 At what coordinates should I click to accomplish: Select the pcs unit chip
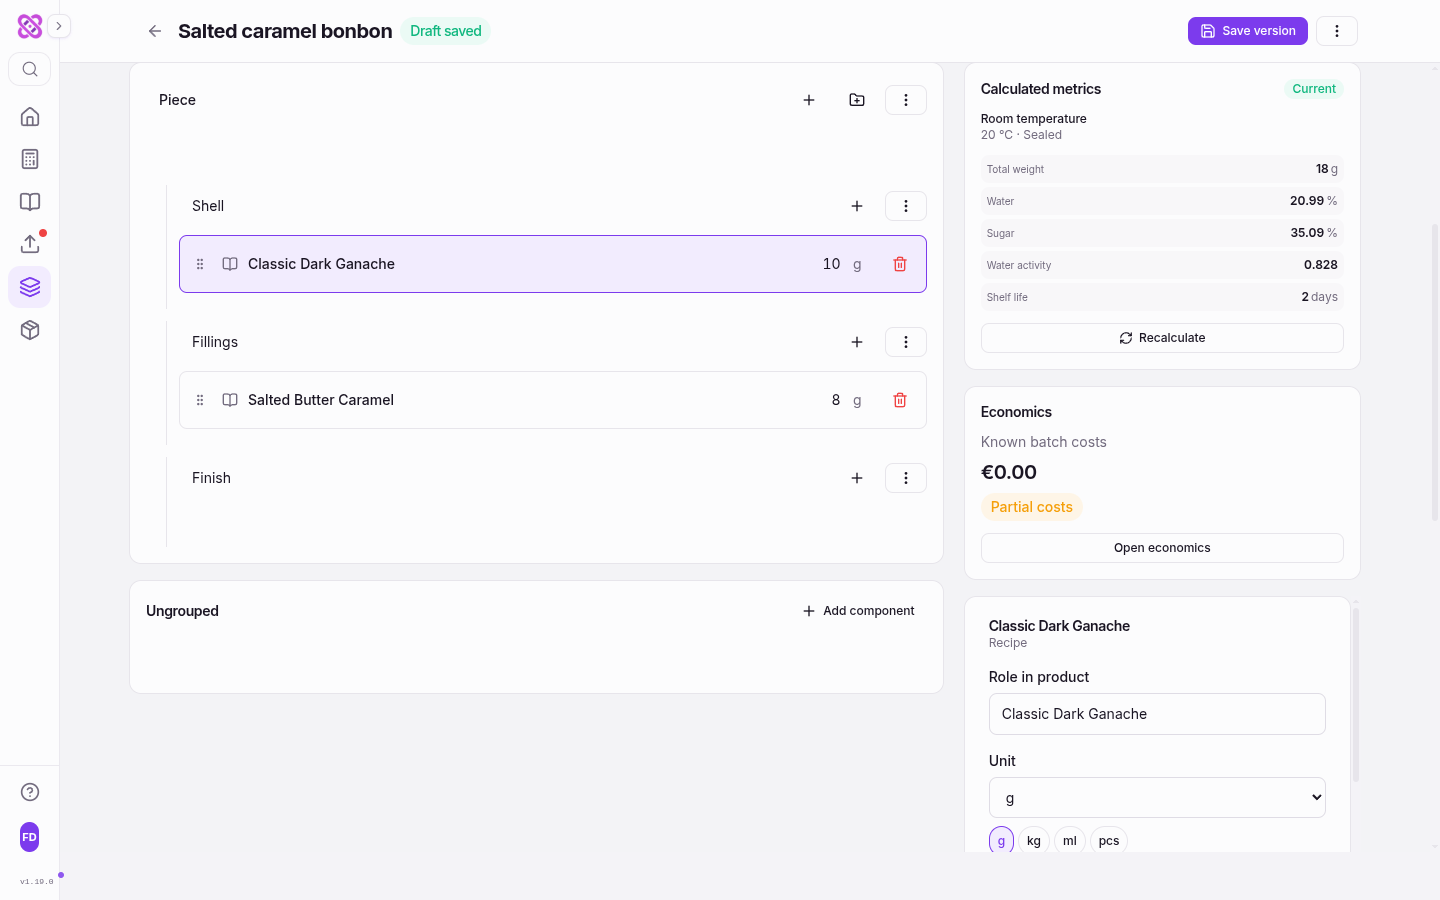click(x=1109, y=841)
